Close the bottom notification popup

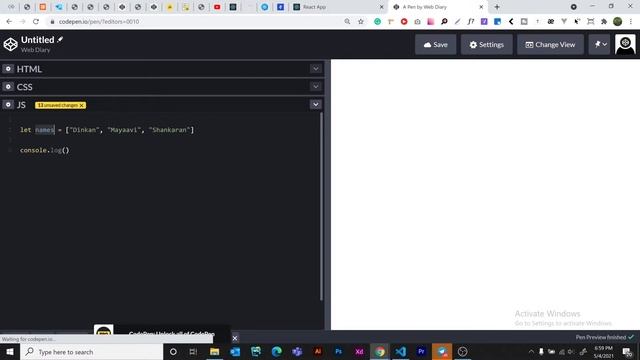pyautogui.click(x=235, y=338)
